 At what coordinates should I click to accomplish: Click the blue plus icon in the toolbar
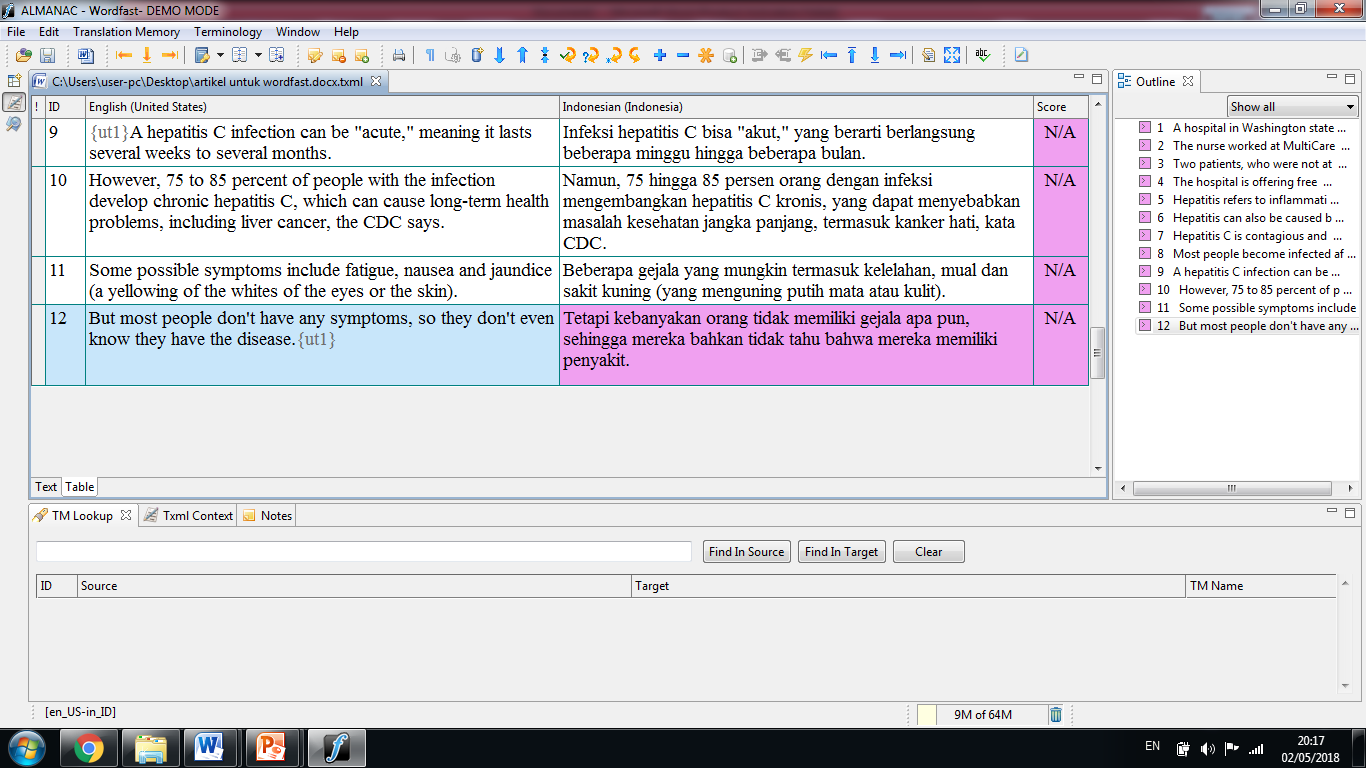pos(660,56)
